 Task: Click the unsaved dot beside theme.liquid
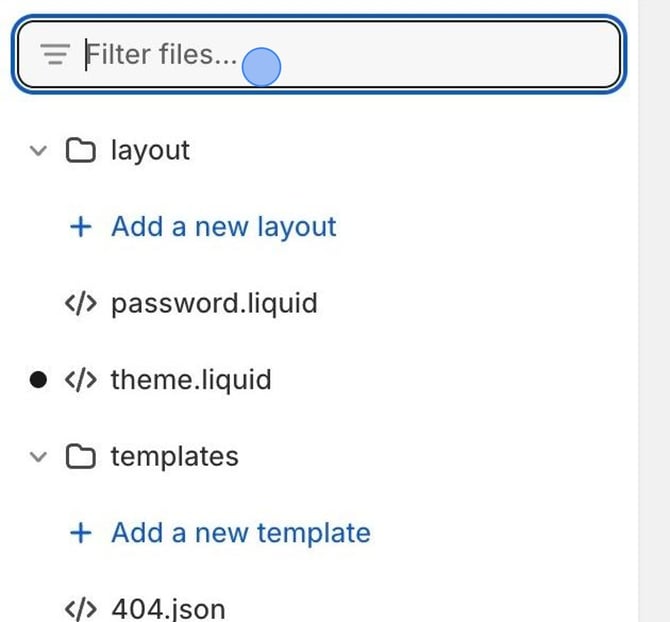pos(39,380)
